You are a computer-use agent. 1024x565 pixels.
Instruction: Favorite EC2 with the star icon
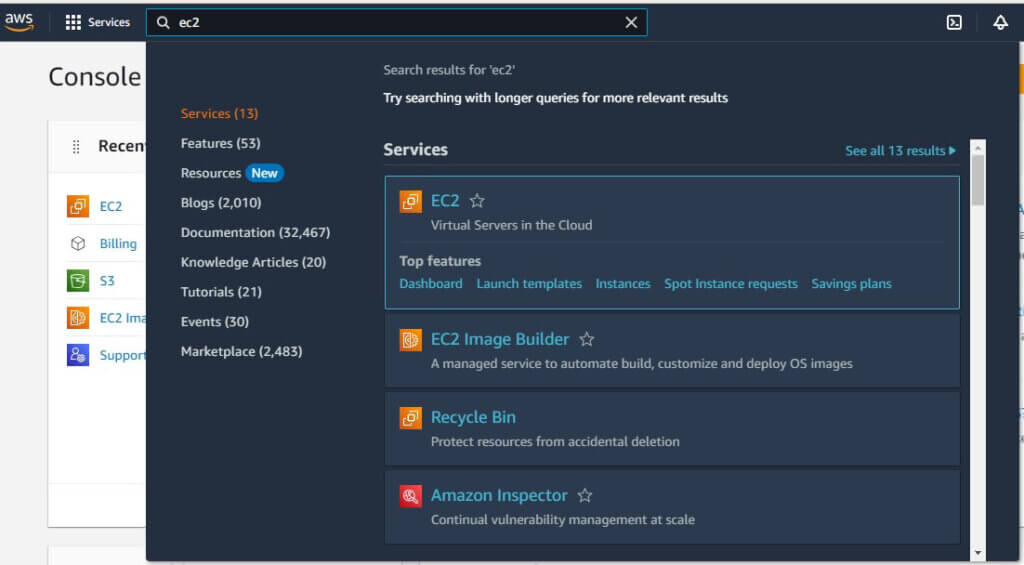[477, 201]
